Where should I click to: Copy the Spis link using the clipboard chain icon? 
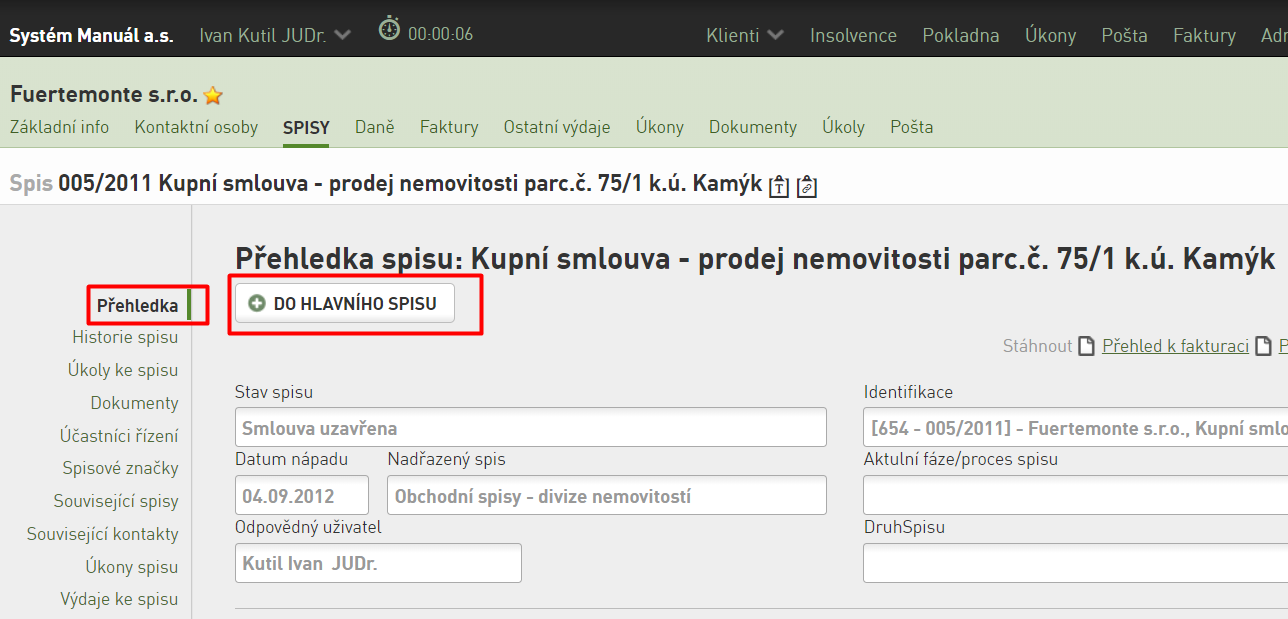(807, 186)
